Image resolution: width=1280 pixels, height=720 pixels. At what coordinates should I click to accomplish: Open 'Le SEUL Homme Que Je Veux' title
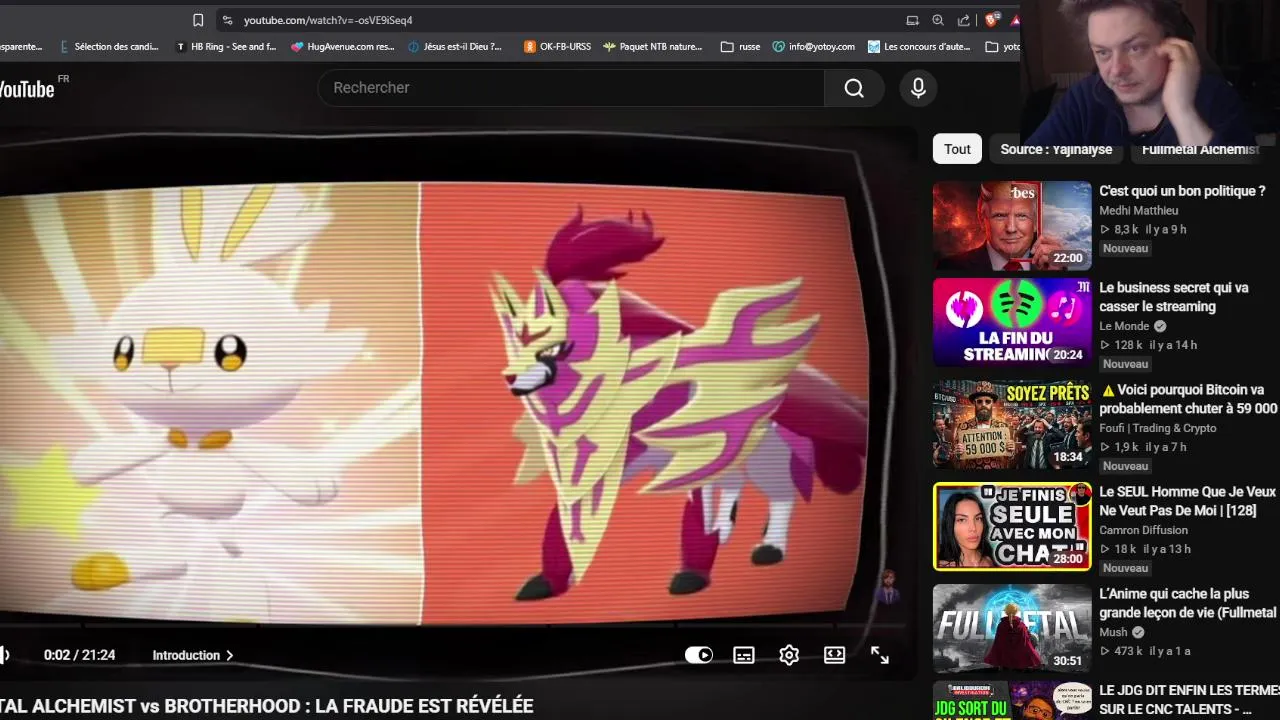[1188, 501]
